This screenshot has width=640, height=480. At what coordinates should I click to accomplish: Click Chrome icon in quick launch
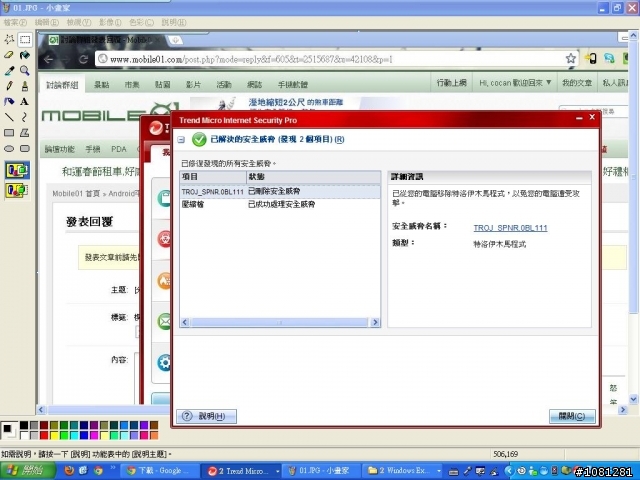98,471
